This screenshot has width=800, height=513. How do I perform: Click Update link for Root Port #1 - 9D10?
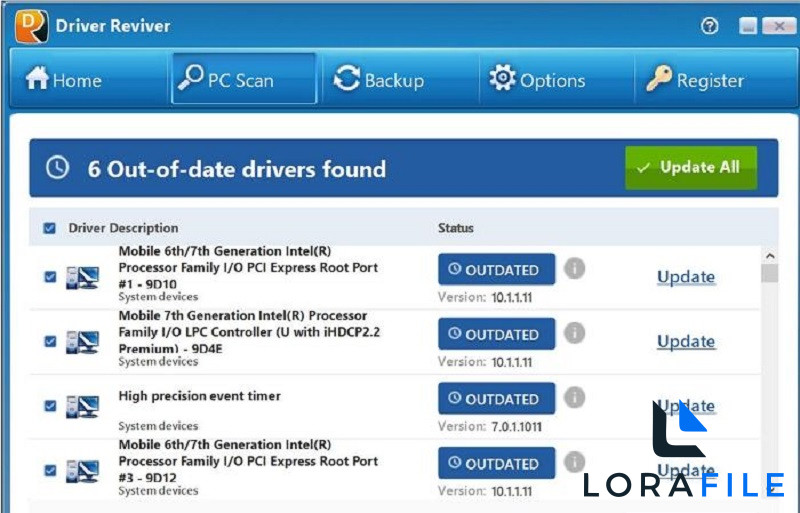[x=686, y=277]
